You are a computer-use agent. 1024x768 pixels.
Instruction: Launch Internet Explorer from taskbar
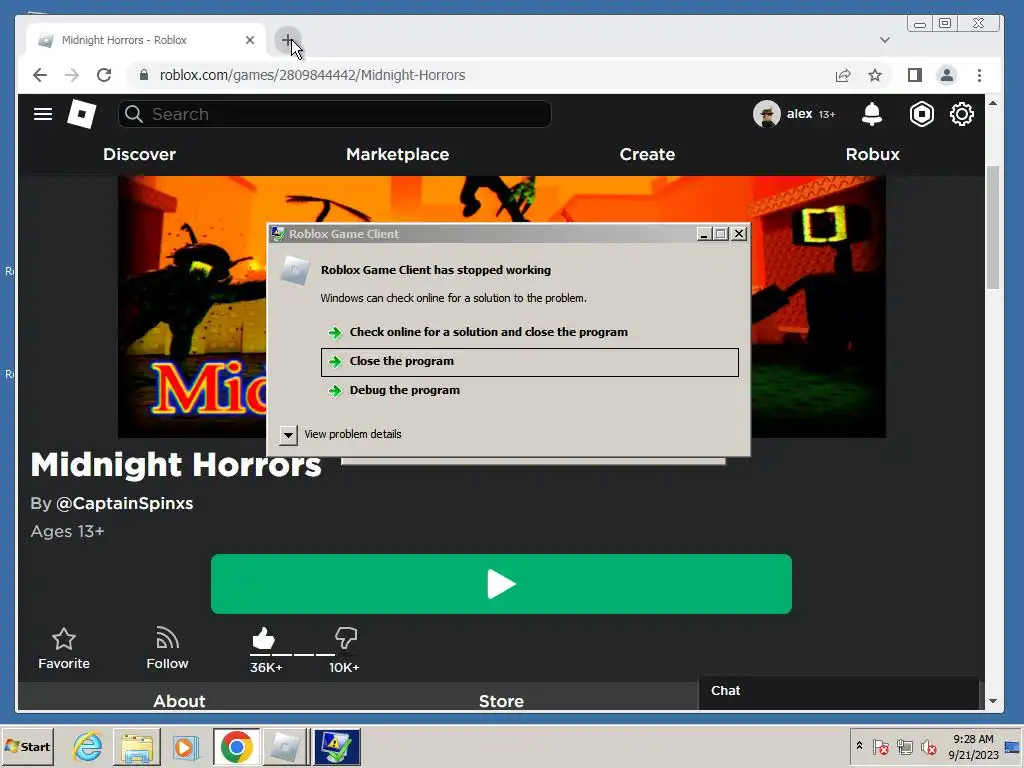coord(88,746)
